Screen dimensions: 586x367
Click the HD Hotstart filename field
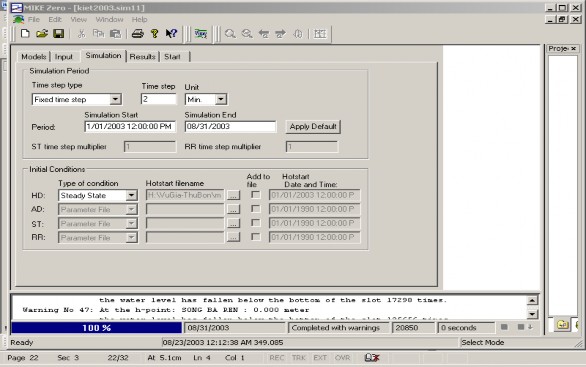(185, 195)
